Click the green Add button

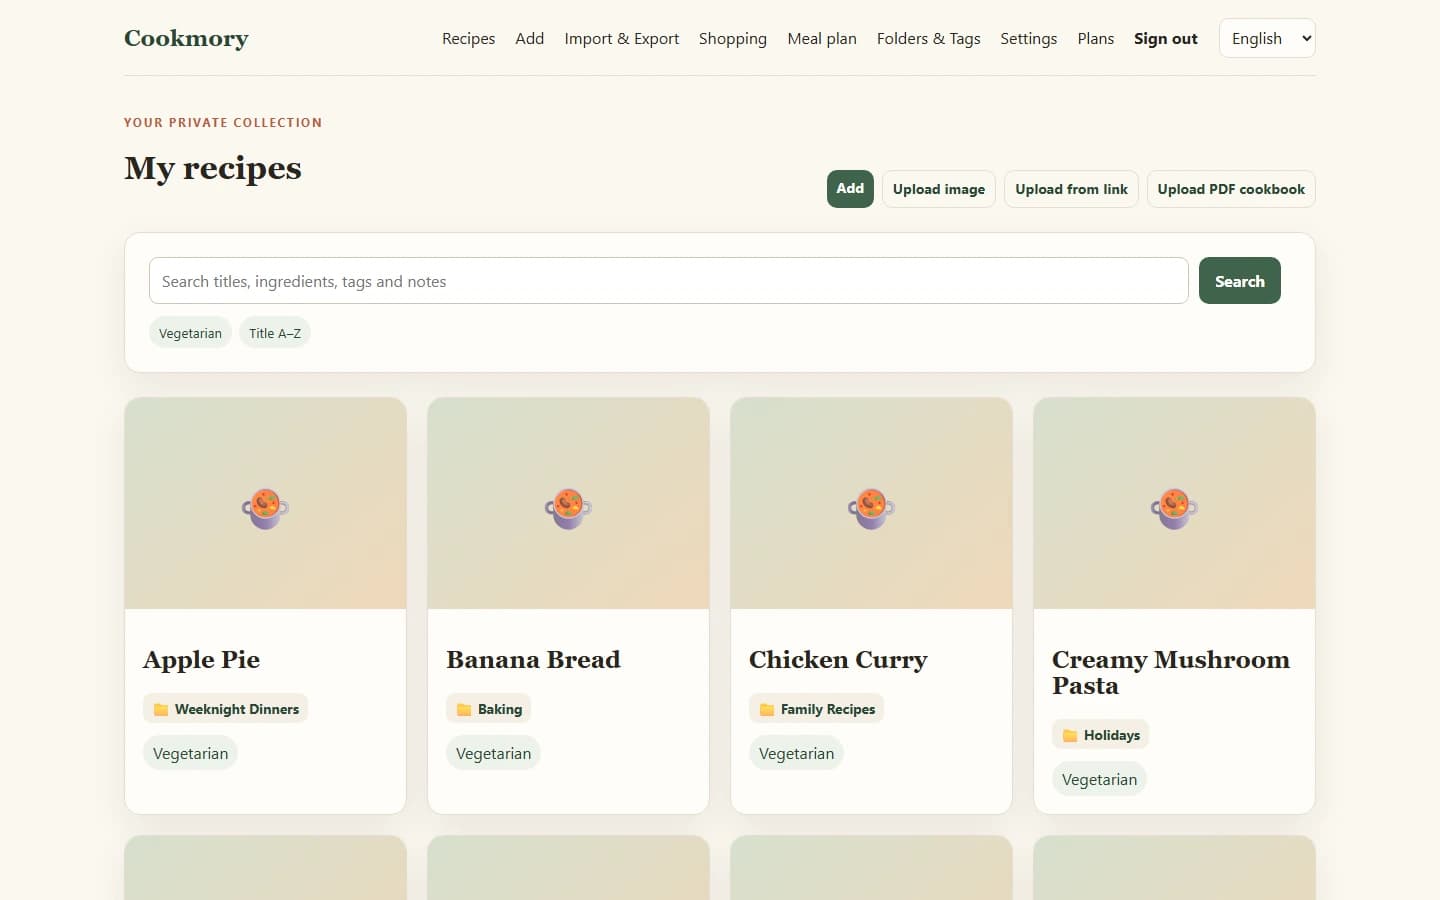tap(850, 188)
